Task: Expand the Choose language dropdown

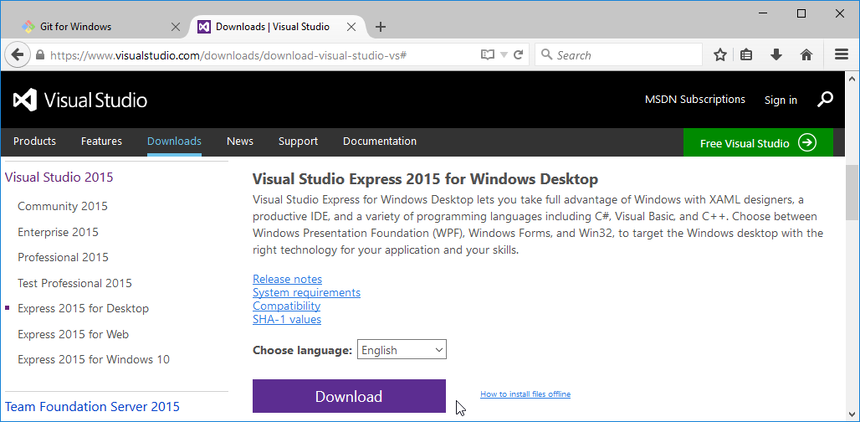Action: point(401,350)
